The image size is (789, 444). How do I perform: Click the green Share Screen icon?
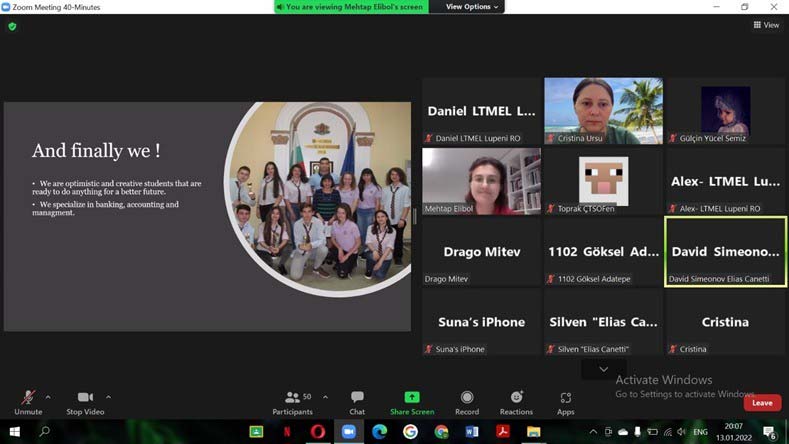point(412,398)
